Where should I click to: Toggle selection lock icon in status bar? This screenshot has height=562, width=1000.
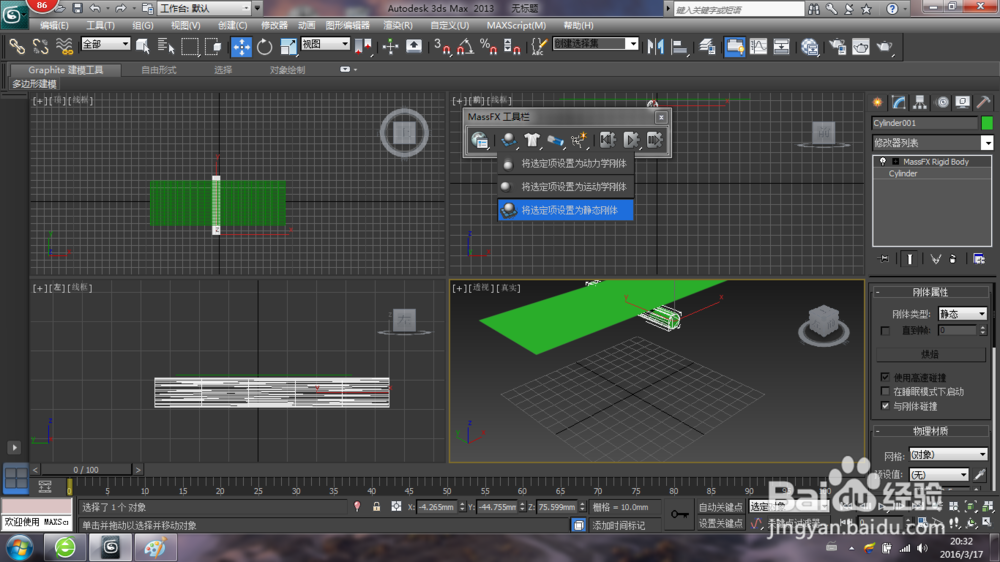tap(376, 507)
